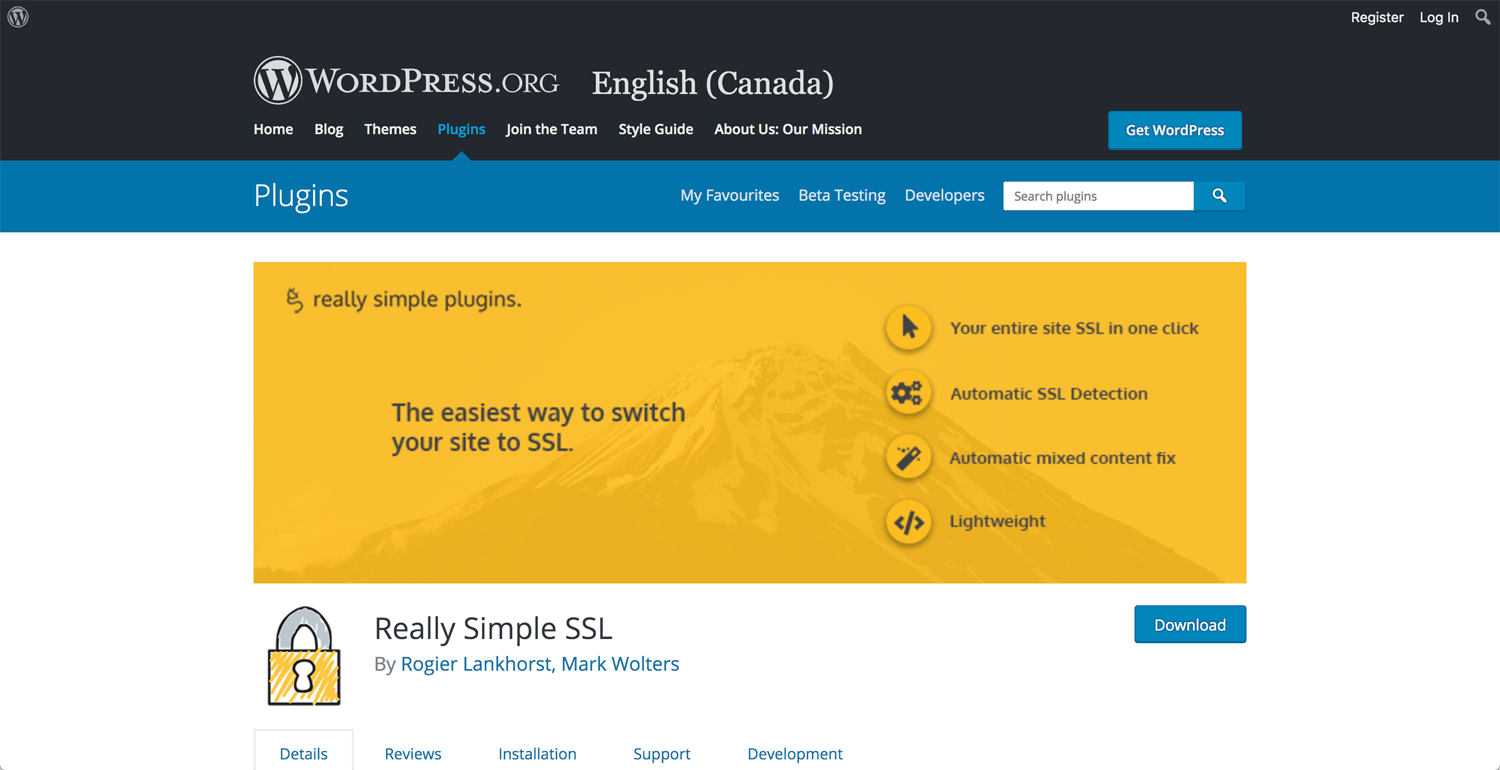Click "Automatic mixed content fix" text

[x=1062, y=458]
